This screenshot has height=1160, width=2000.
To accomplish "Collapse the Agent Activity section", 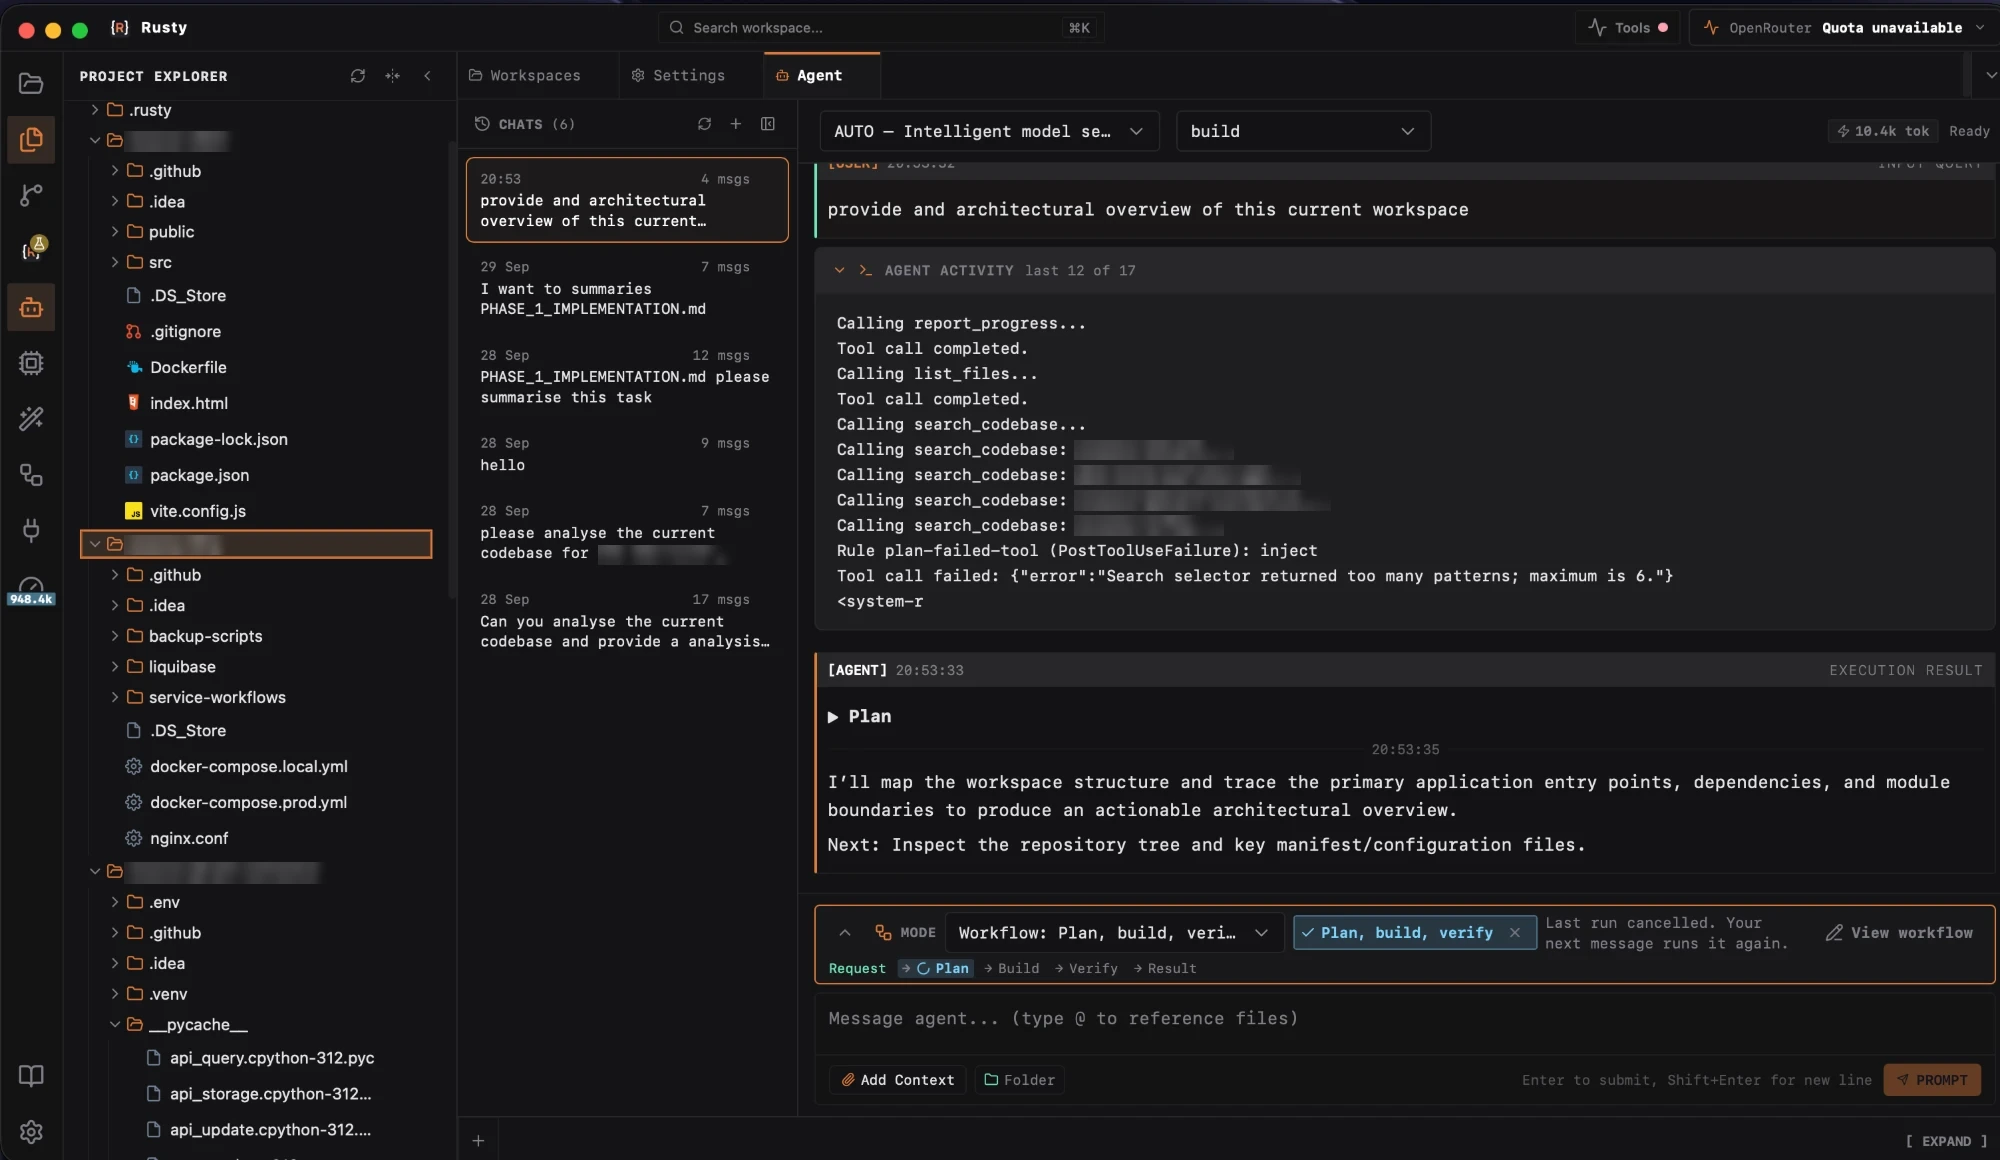I will click(x=840, y=271).
